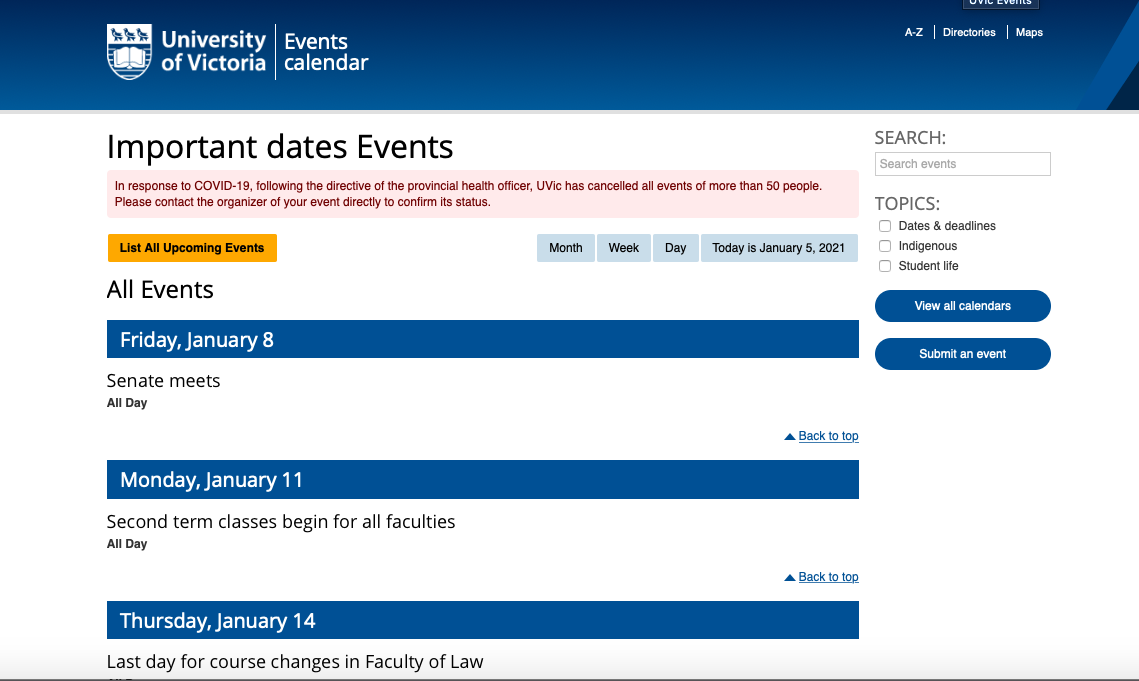Click the View all calendars button
Image resolution: width=1139 pixels, height=681 pixels.
point(962,306)
